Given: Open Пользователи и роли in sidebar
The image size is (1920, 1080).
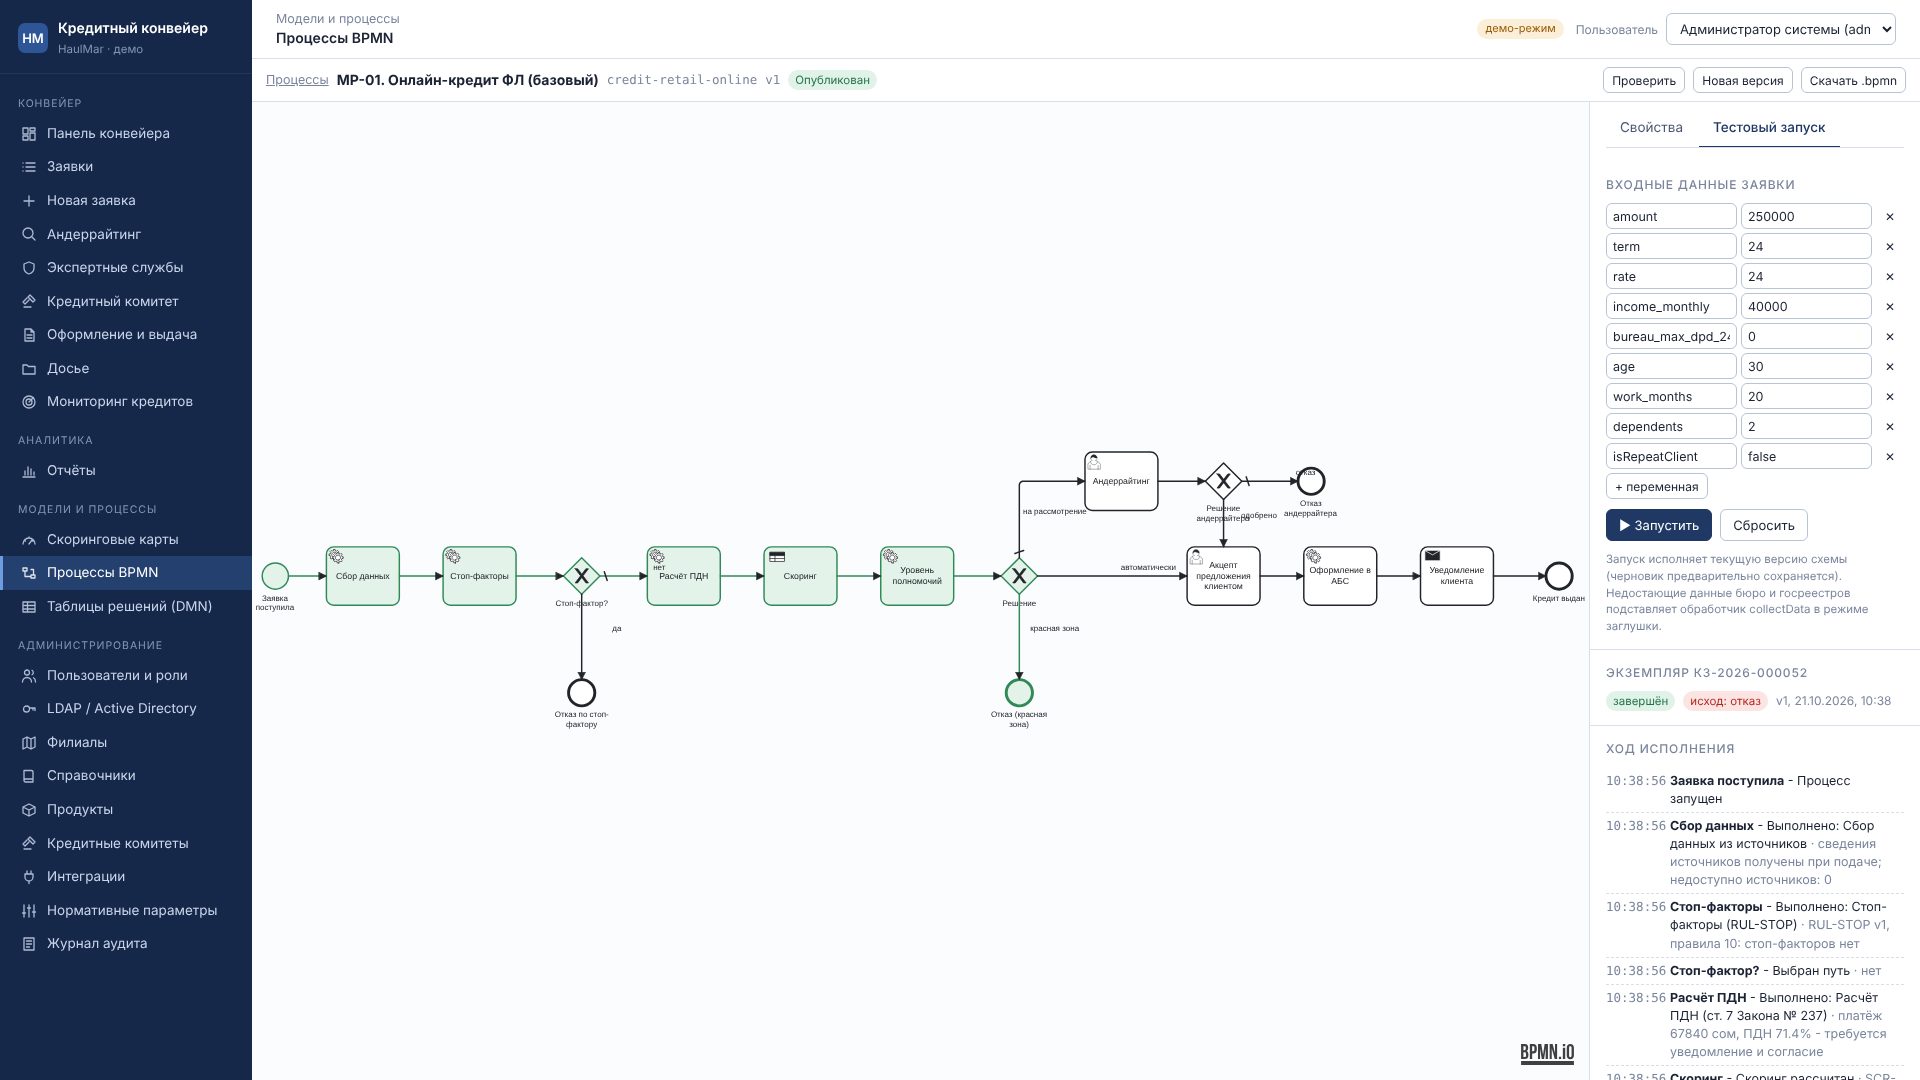Looking at the screenshot, I should tap(126, 676).
